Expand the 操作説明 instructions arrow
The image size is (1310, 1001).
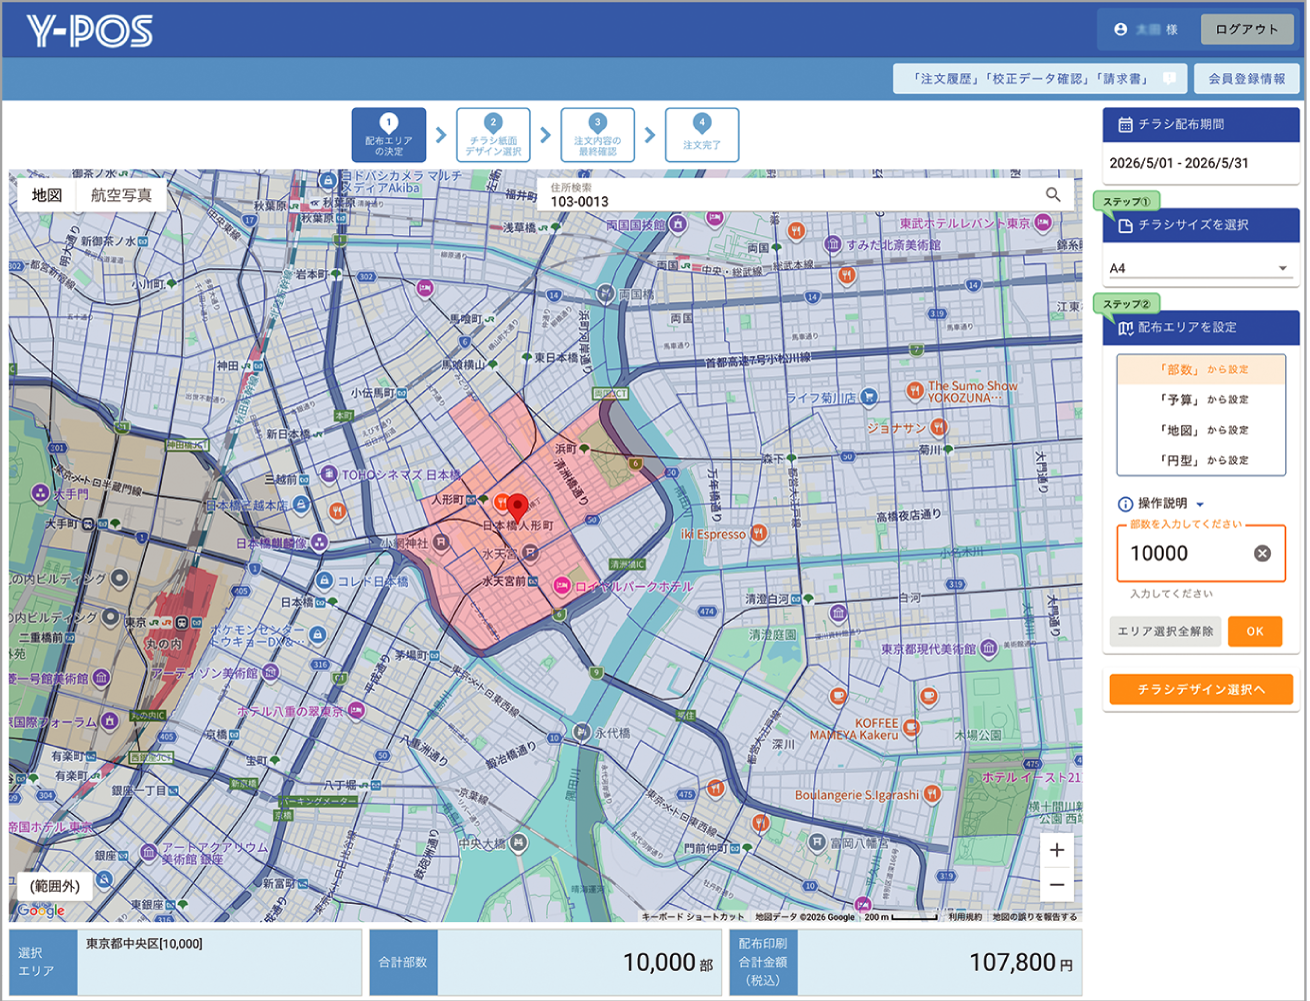pos(1200,505)
